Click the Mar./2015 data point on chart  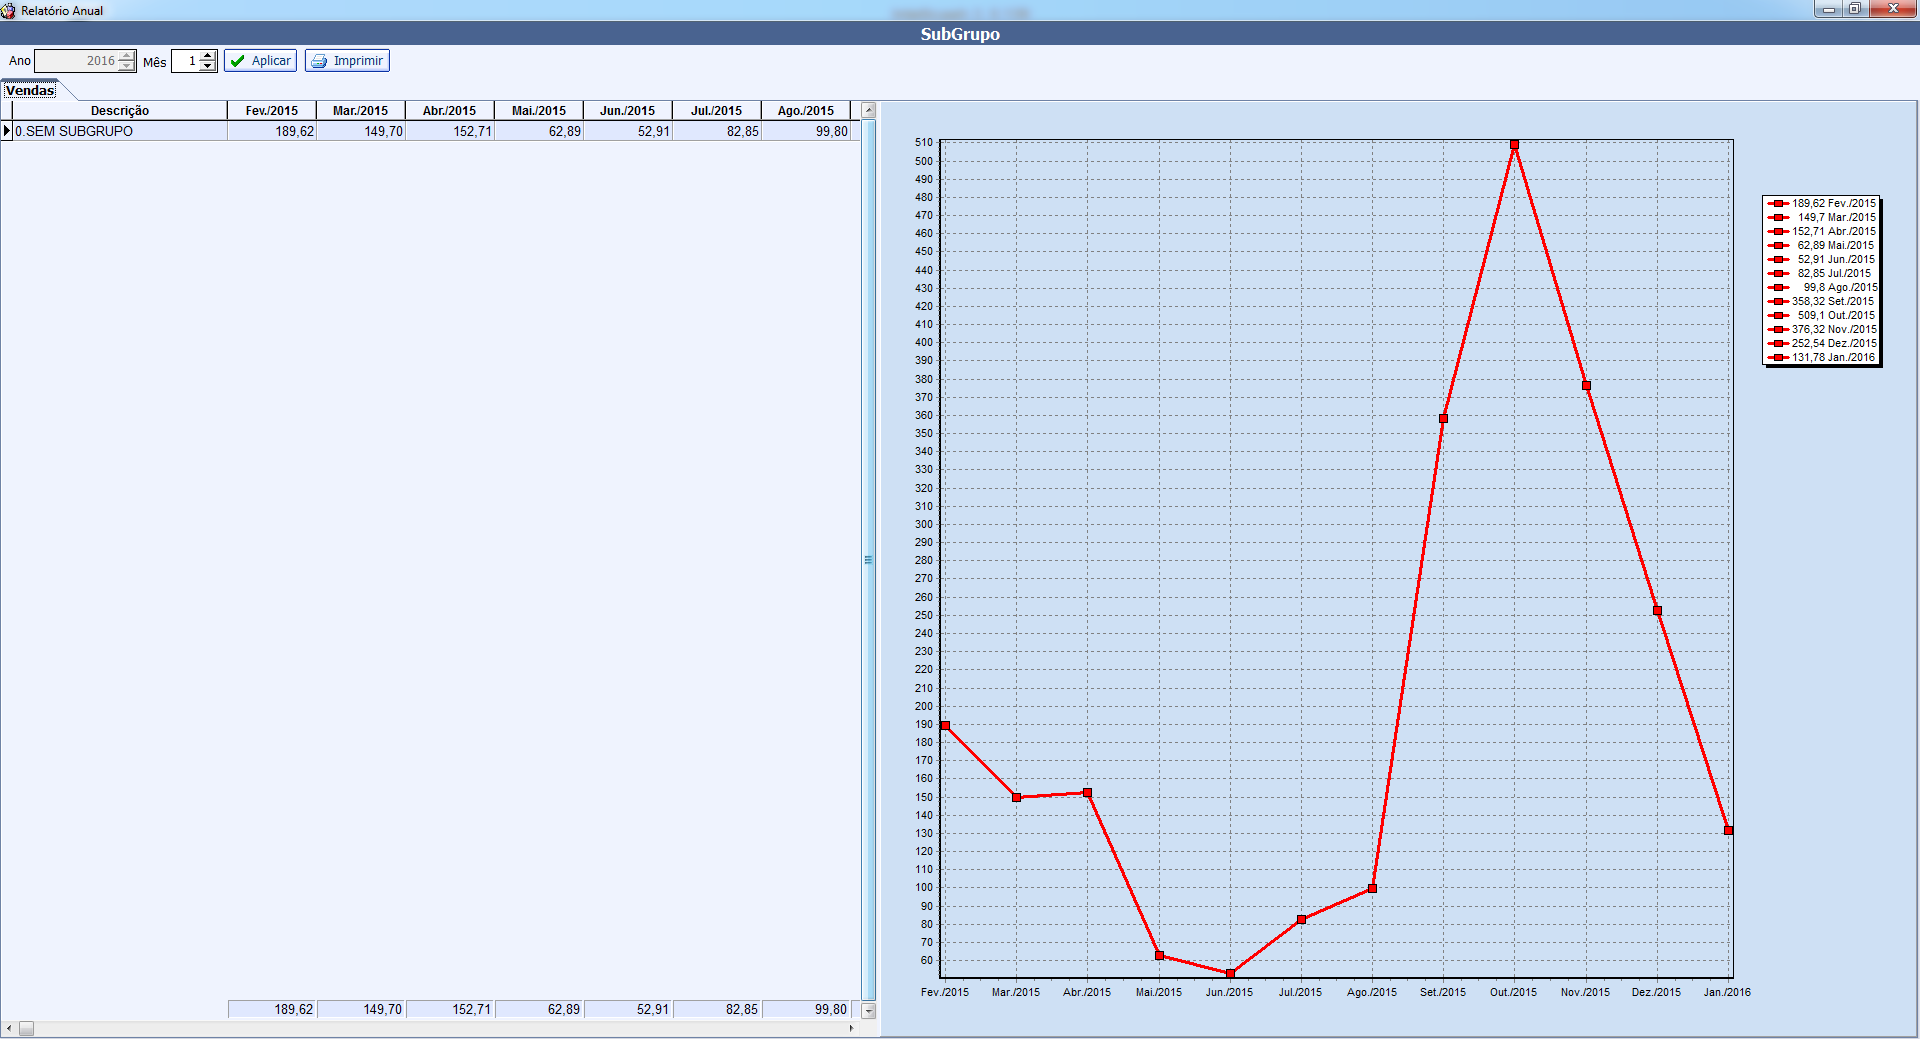(x=1016, y=797)
